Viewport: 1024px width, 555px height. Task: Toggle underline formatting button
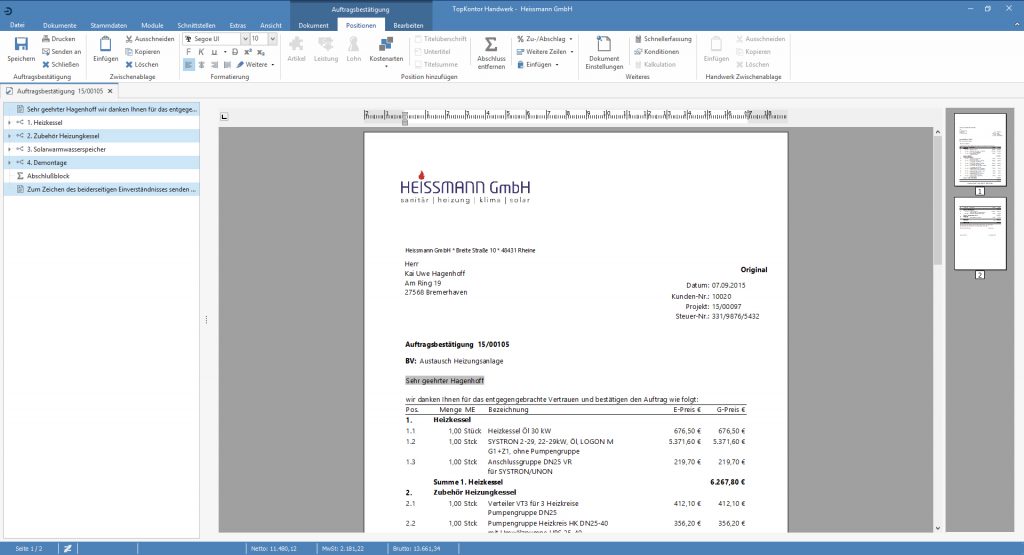coord(214,52)
